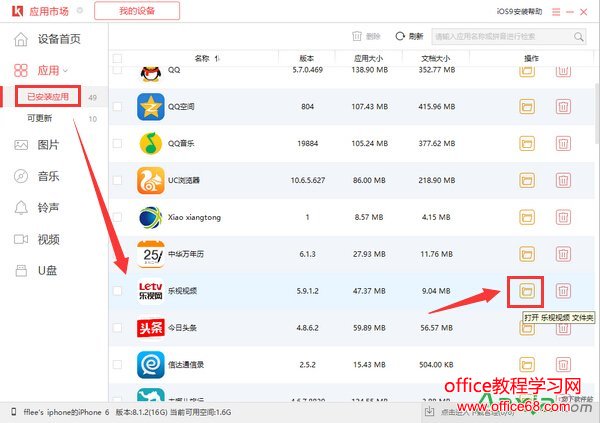600x423 pixels.
Task: Click the search magnifier icon
Action: [579, 37]
